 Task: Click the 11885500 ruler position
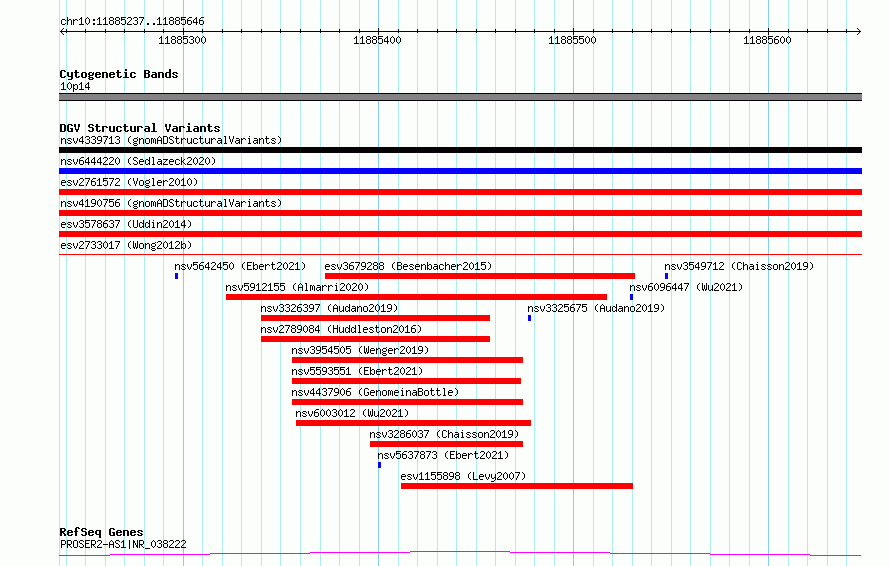click(x=572, y=40)
